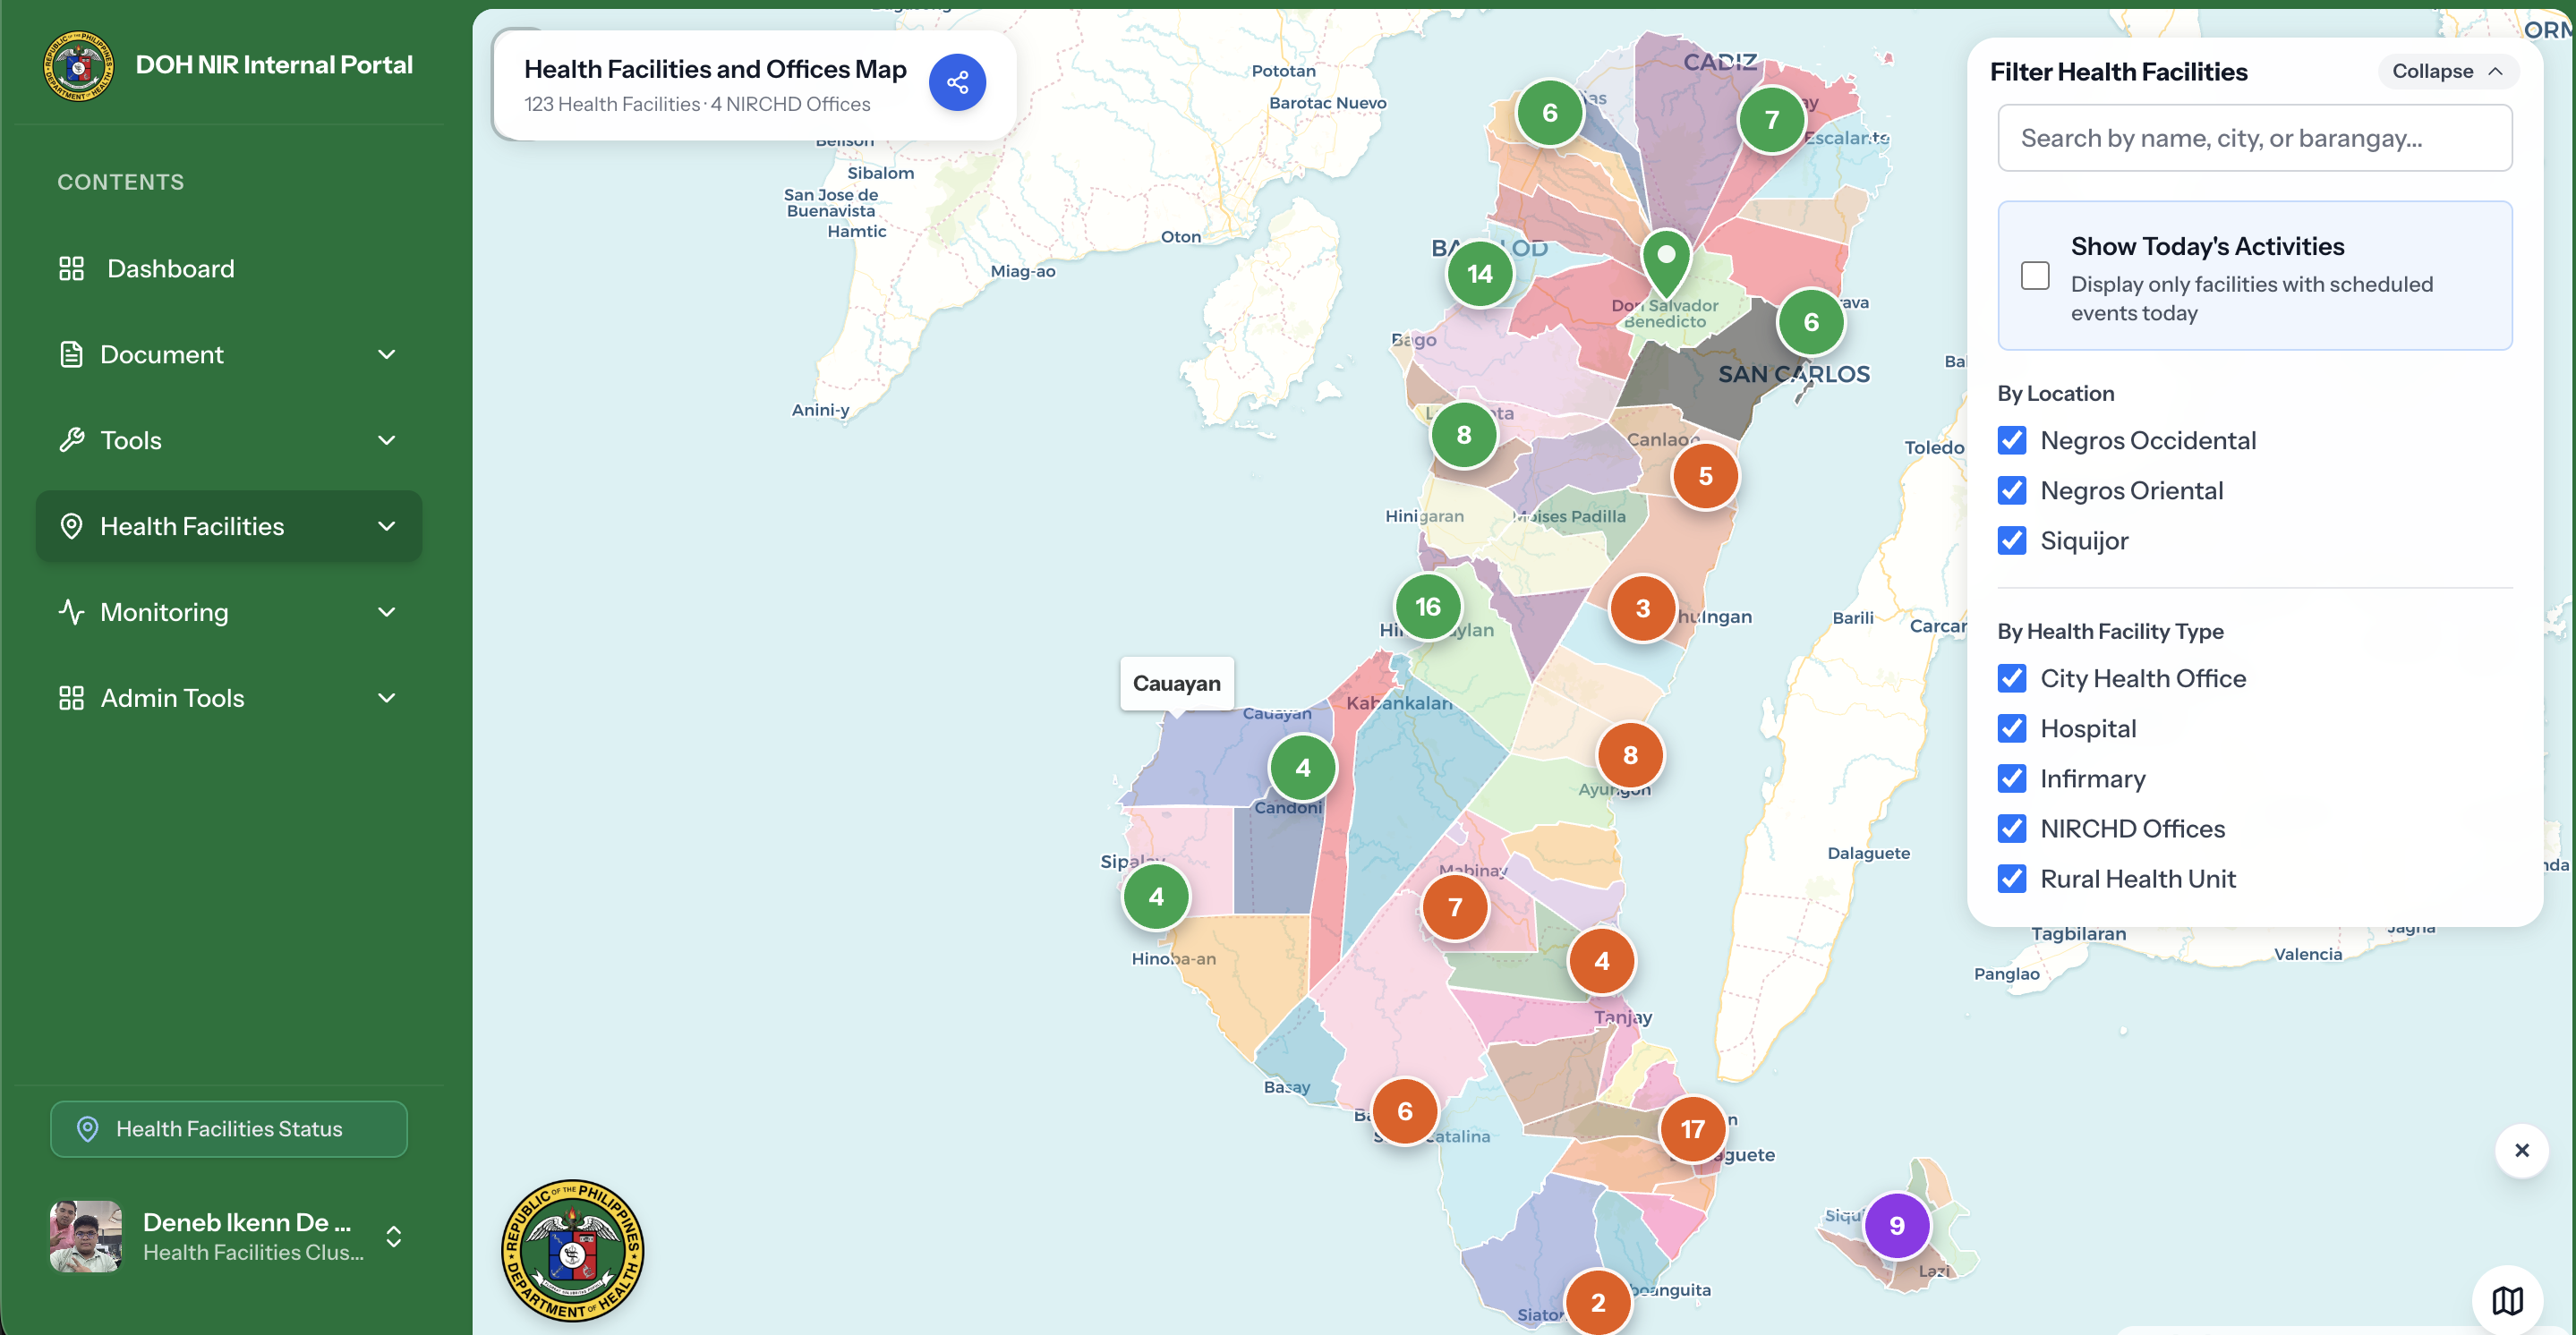This screenshot has width=2576, height=1335.
Task: Toggle the Siquijor location checkbox
Action: (x=2011, y=540)
